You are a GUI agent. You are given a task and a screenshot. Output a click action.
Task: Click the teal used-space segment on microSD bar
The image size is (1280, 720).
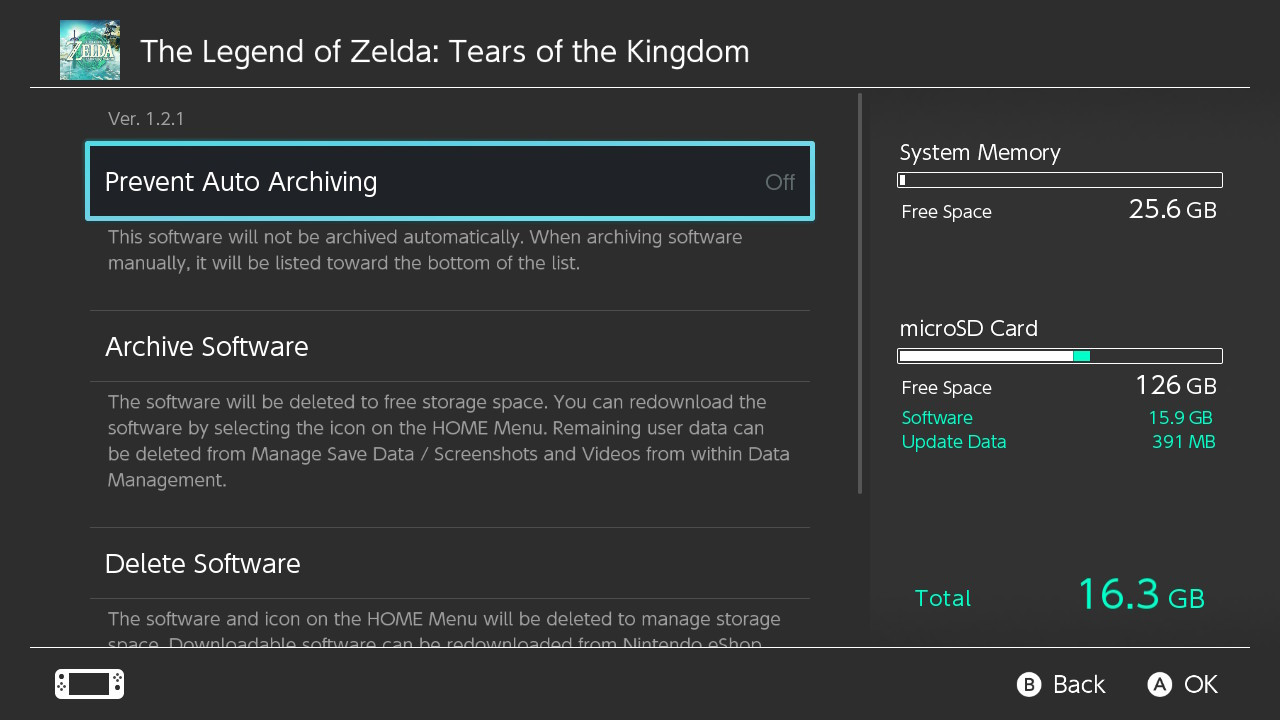point(1081,356)
